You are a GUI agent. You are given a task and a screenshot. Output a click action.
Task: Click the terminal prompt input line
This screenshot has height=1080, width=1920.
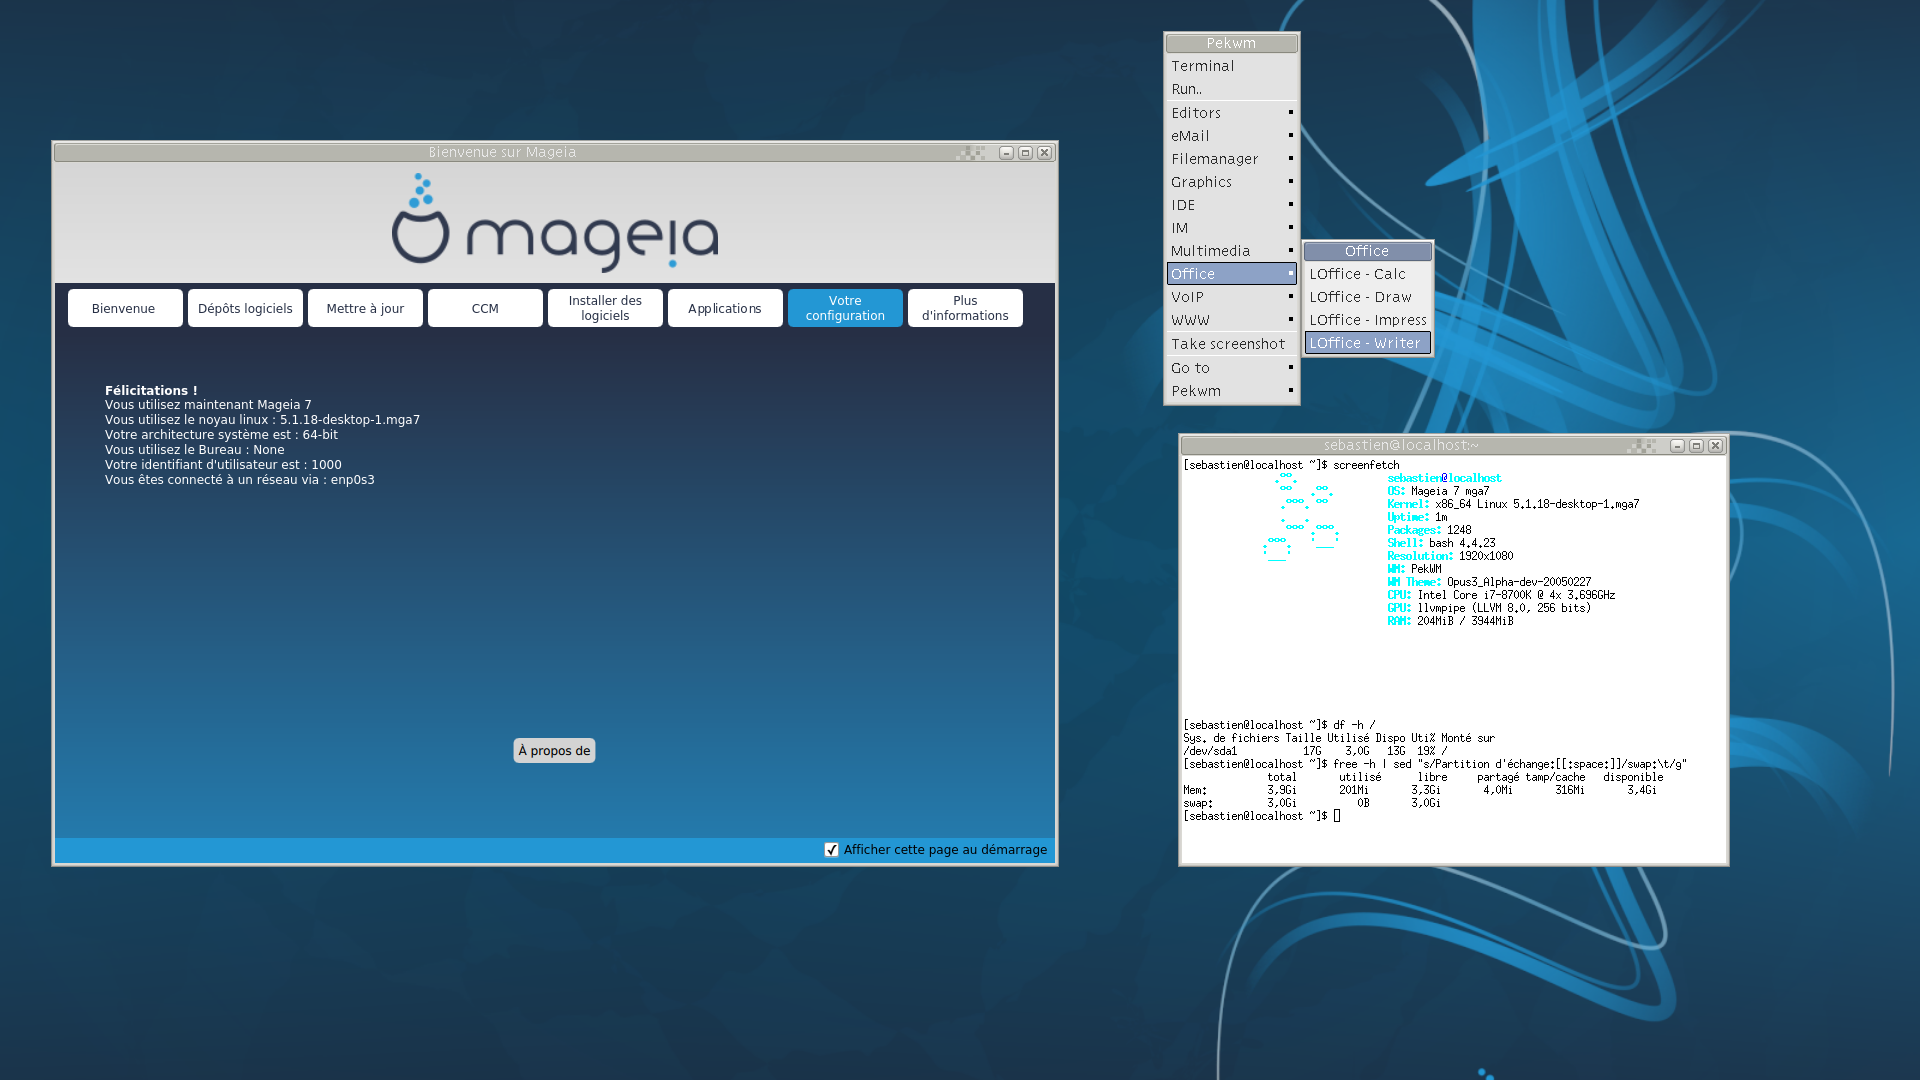(1262, 816)
